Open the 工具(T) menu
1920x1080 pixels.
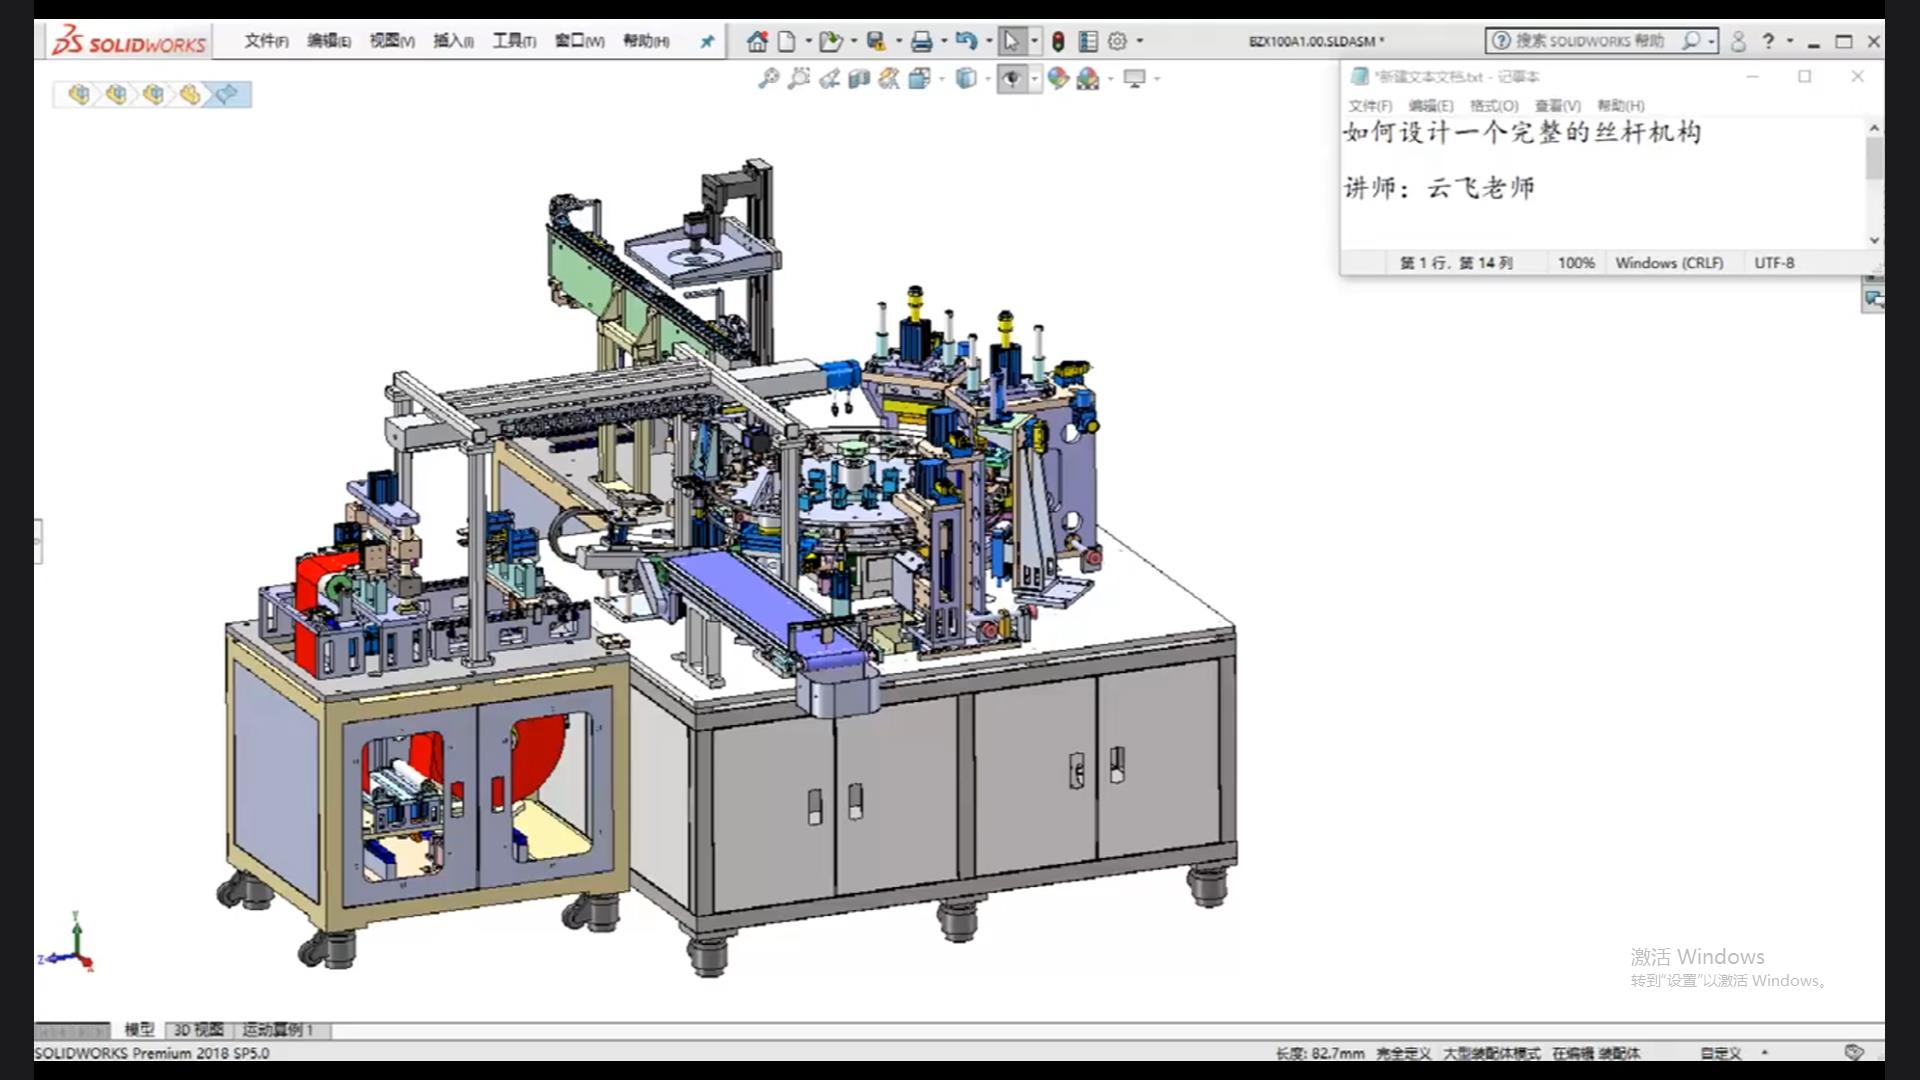(x=514, y=41)
